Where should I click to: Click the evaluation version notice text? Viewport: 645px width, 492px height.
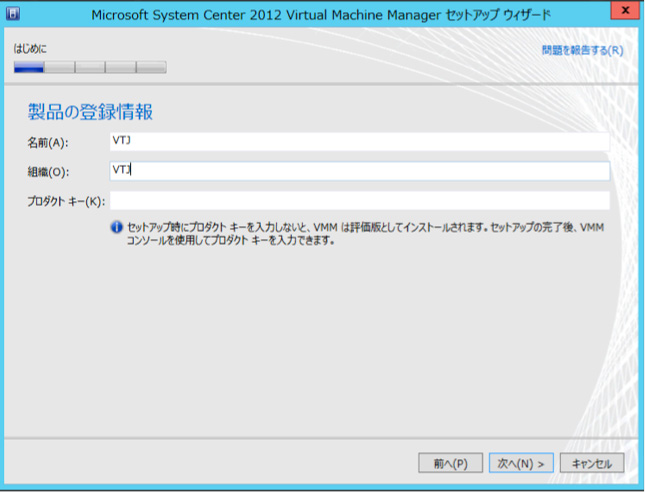click(x=365, y=234)
